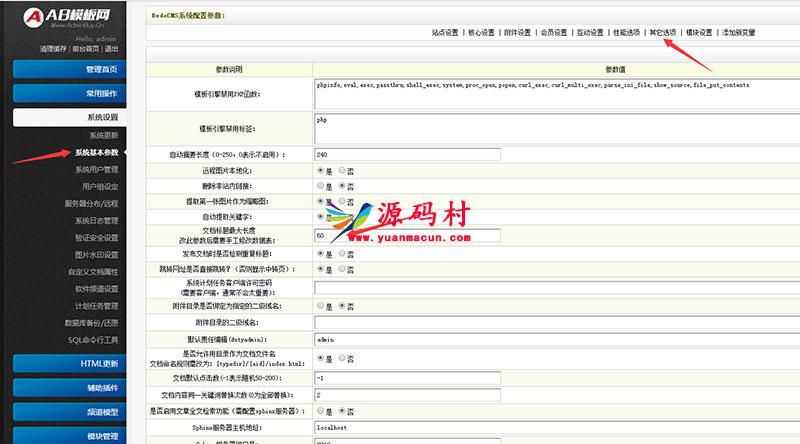The image size is (800, 444).
Task: Select 否 for 跳转网址是否直接跳转
Action: pos(342,268)
